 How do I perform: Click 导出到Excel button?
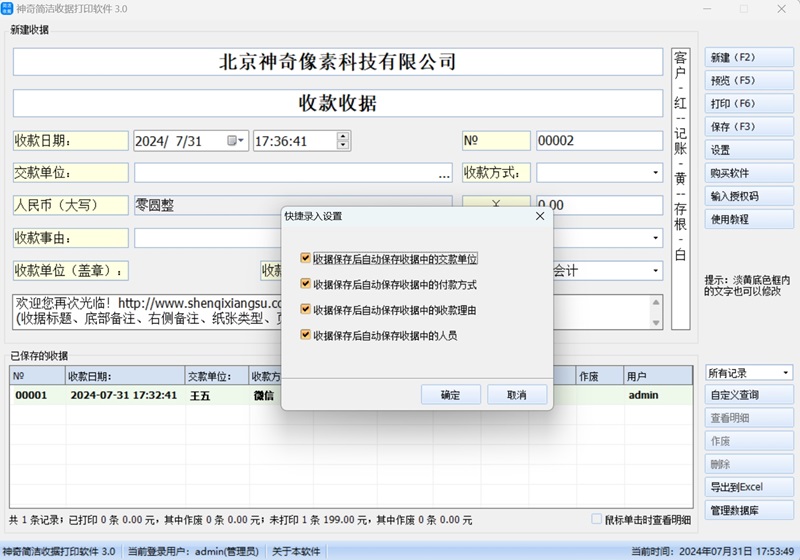click(x=749, y=487)
